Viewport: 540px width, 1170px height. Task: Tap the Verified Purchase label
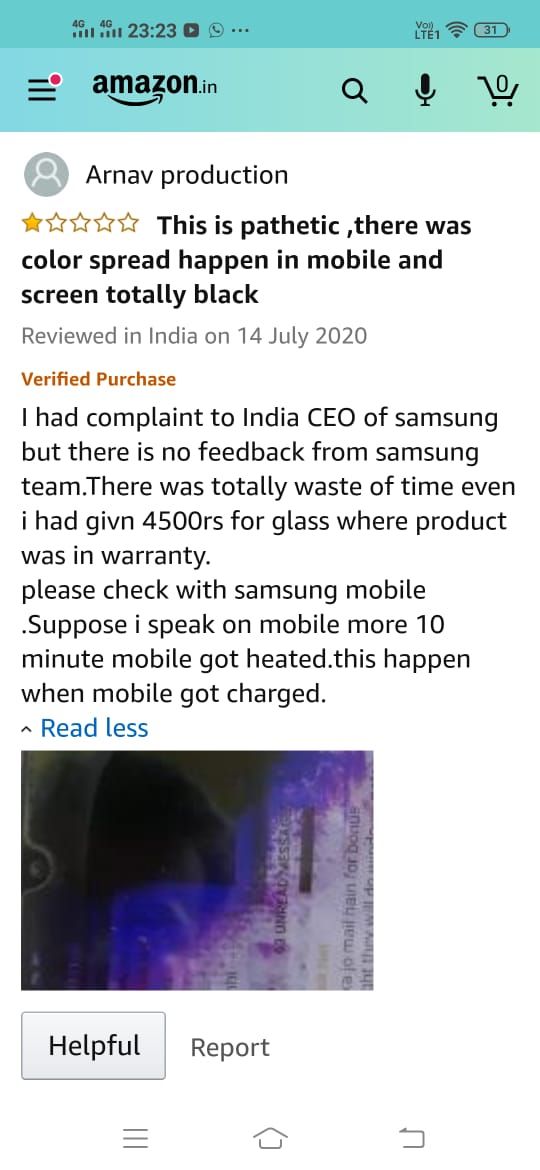pos(98,379)
